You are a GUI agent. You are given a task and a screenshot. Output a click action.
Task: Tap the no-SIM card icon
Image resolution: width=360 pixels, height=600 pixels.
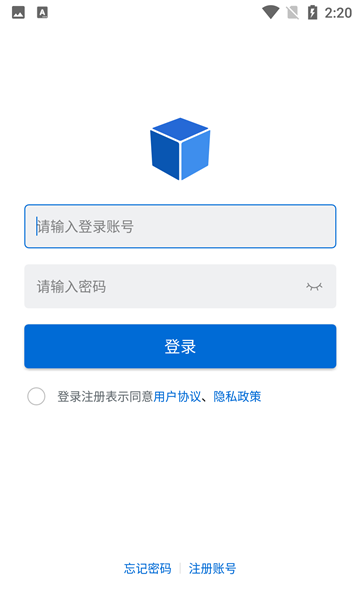coord(293,13)
